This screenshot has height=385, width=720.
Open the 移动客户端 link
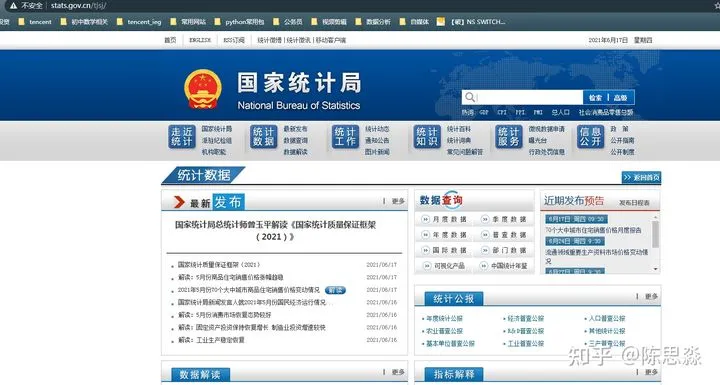(x=331, y=40)
